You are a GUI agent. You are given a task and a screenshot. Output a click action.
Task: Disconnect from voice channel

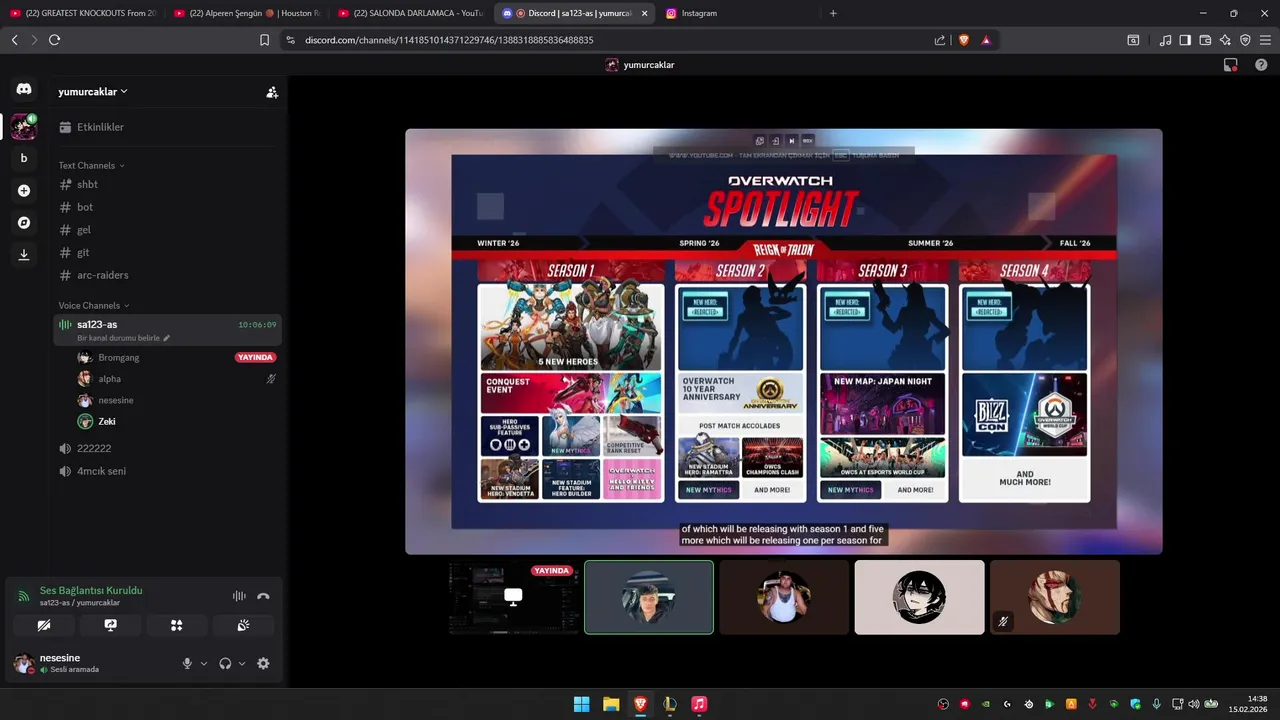click(263, 596)
